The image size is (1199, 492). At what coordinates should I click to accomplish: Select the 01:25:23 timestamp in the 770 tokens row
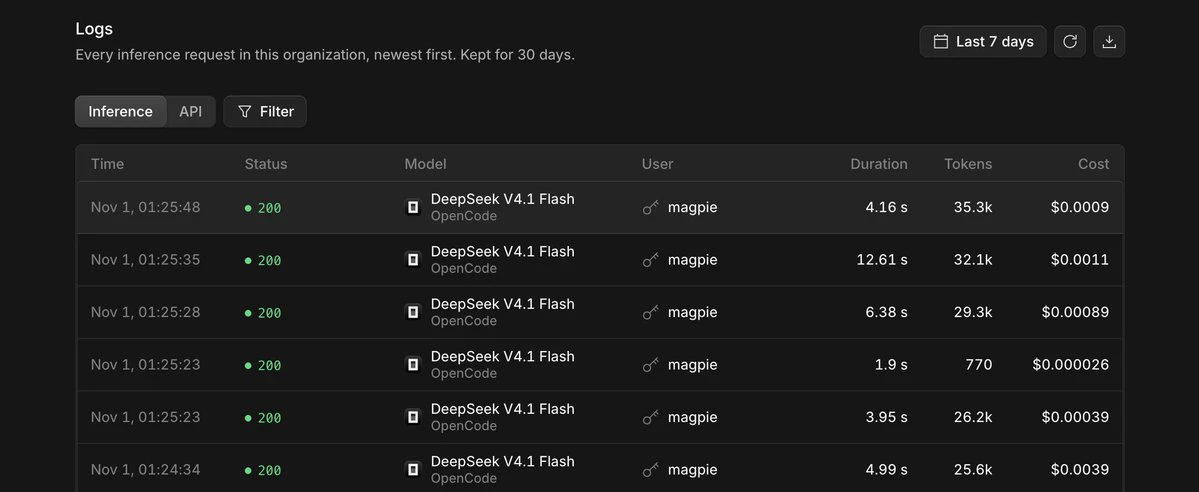coord(145,365)
